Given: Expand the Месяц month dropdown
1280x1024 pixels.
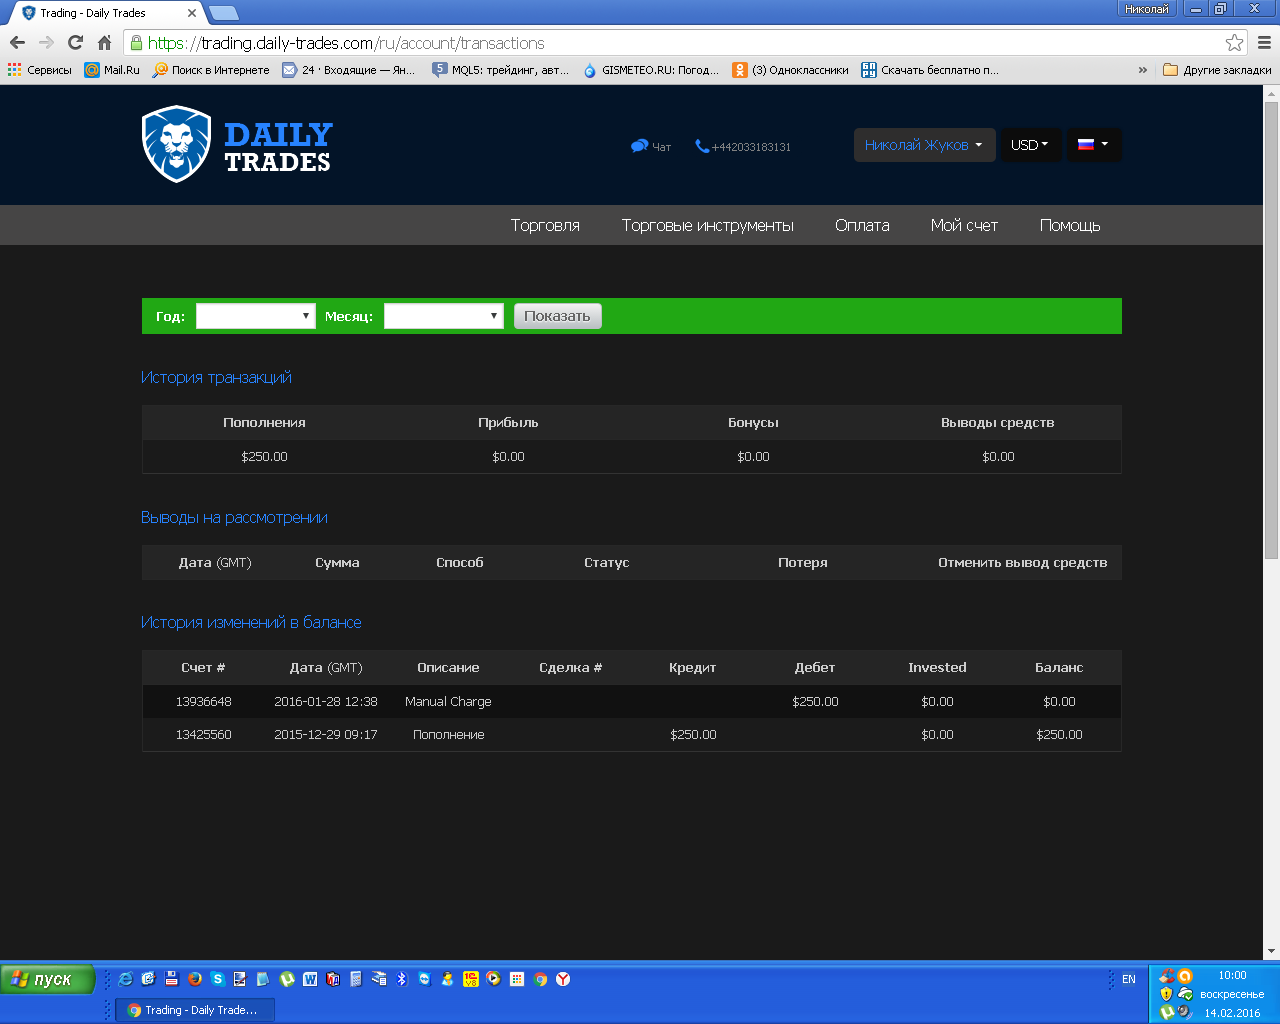Looking at the screenshot, I should (x=443, y=316).
